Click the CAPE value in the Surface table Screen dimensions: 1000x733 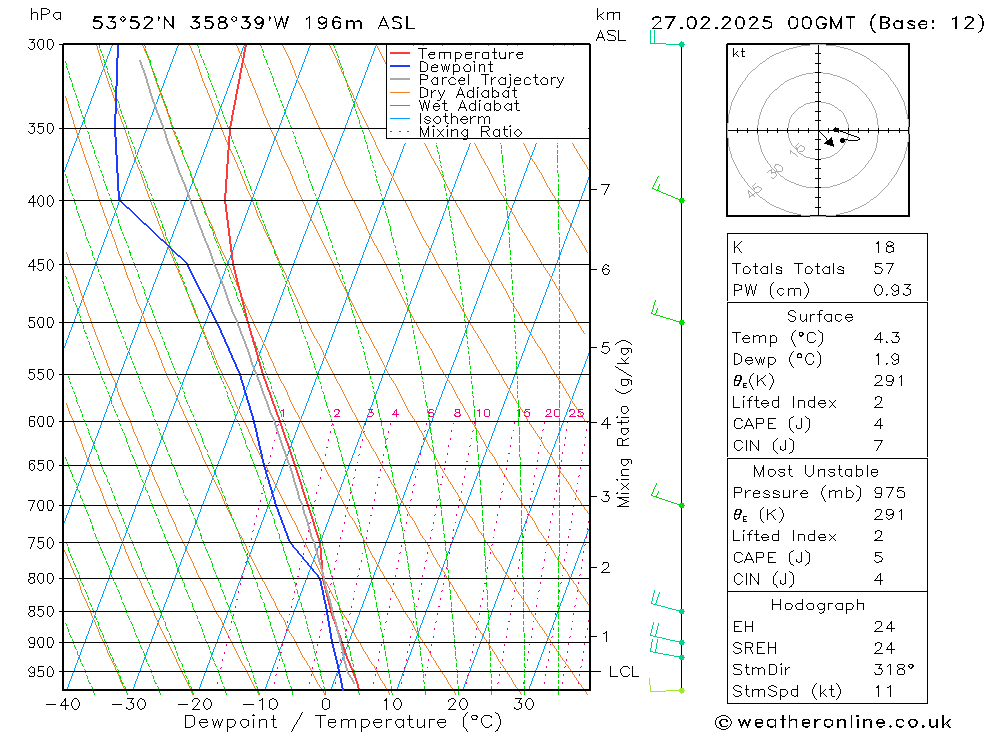tap(879, 424)
